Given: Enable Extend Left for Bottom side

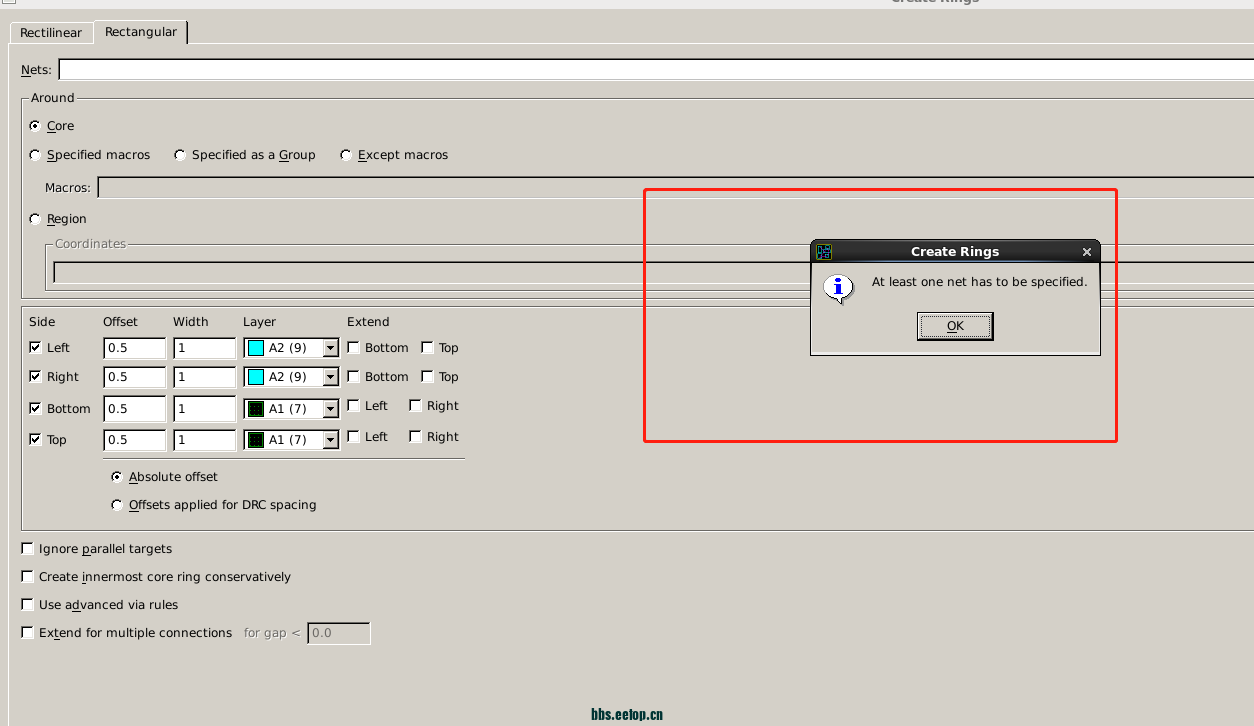Looking at the screenshot, I should click(353, 406).
